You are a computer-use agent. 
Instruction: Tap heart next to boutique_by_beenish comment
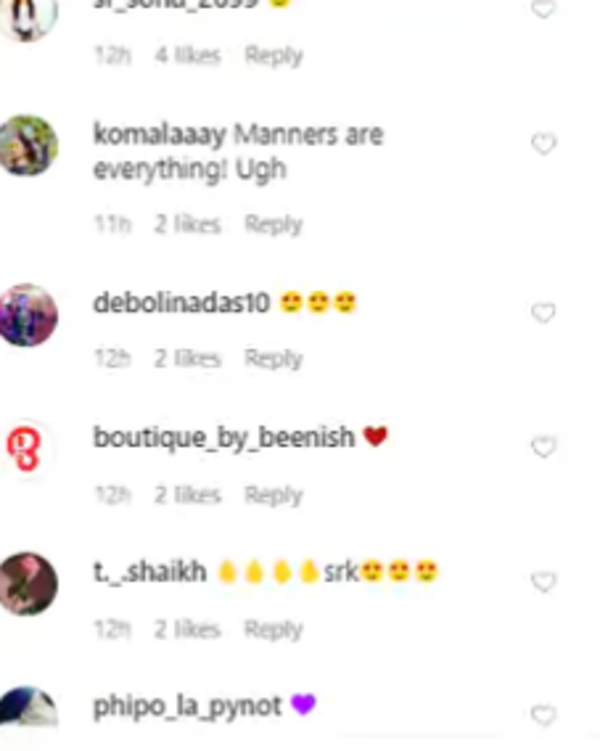pyautogui.click(x=543, y=447)
